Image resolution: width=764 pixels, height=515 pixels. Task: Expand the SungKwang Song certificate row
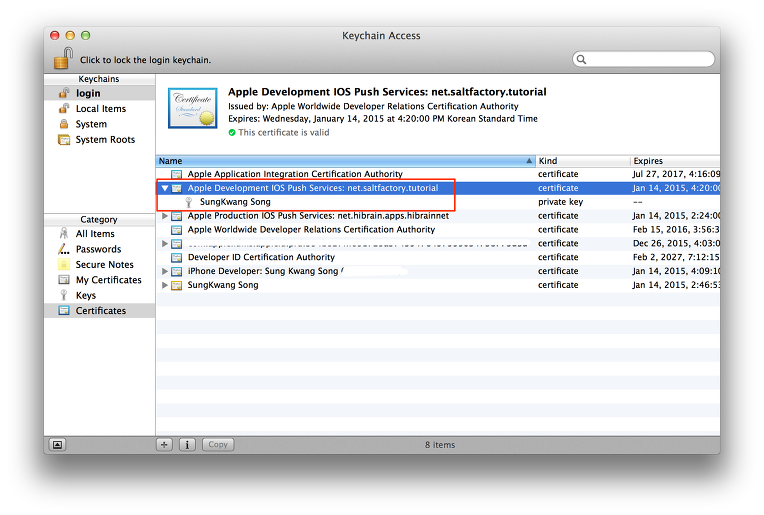pos(165,285)
